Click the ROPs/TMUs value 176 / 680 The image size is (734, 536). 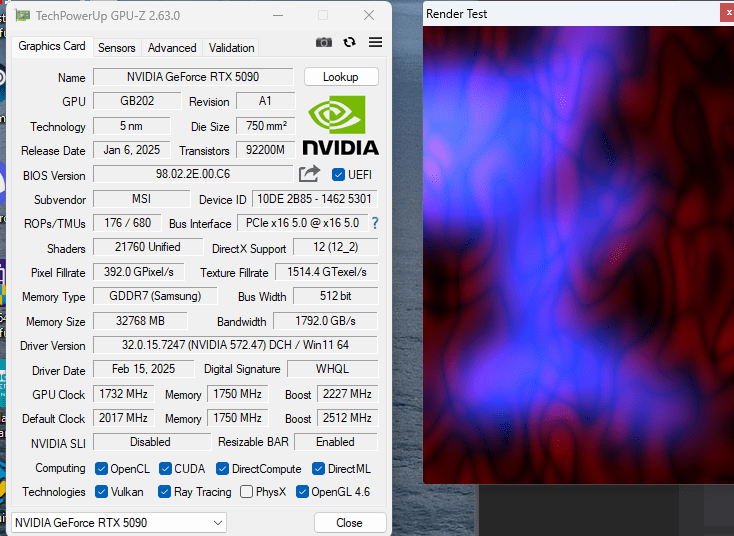coord(127,223)
